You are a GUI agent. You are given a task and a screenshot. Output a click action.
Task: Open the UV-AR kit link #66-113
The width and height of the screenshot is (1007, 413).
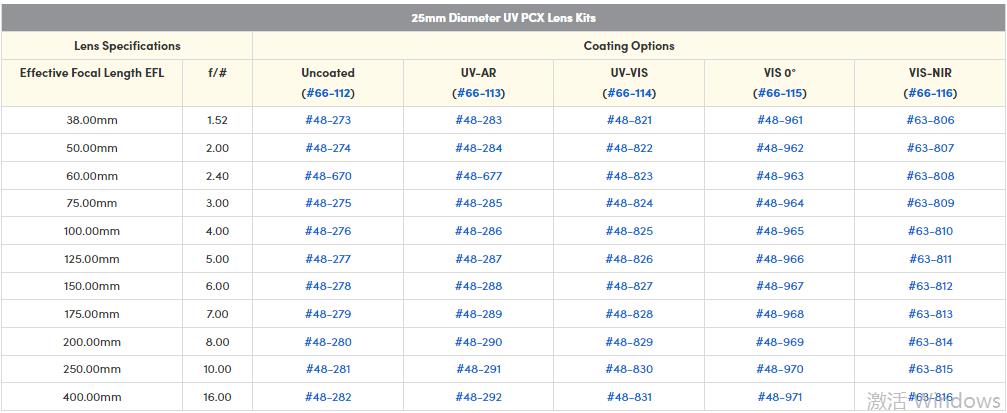[478, 93]
